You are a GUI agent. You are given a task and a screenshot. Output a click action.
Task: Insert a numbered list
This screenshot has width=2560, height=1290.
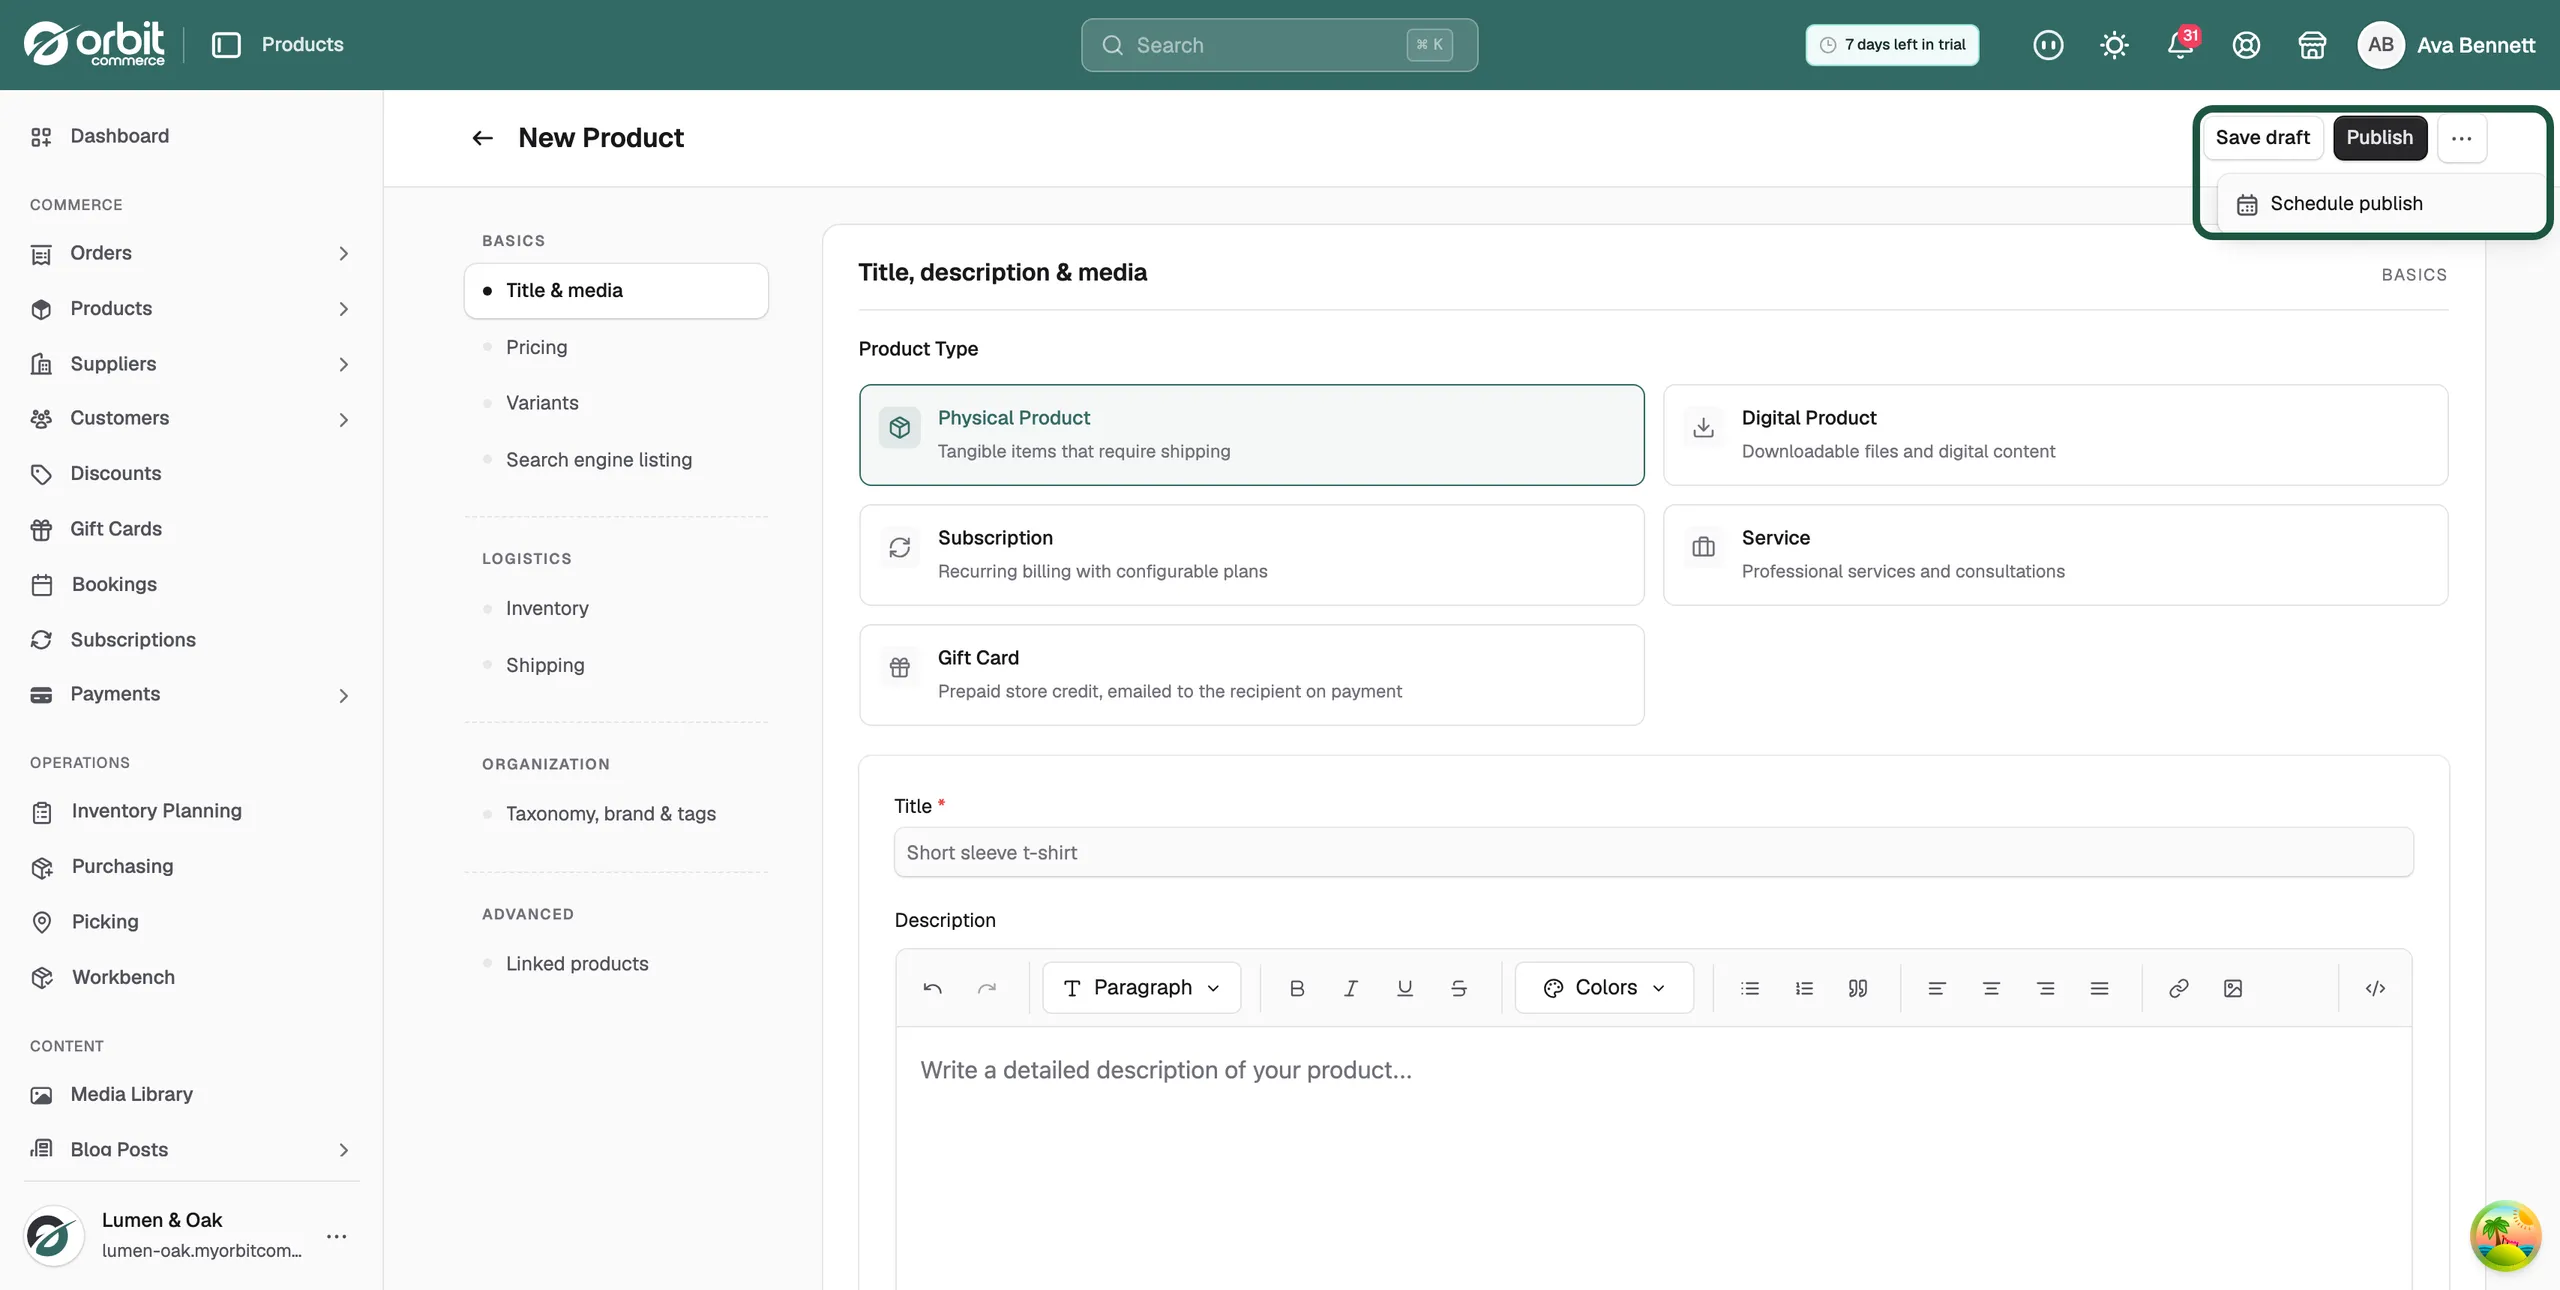coord(1804,988)
